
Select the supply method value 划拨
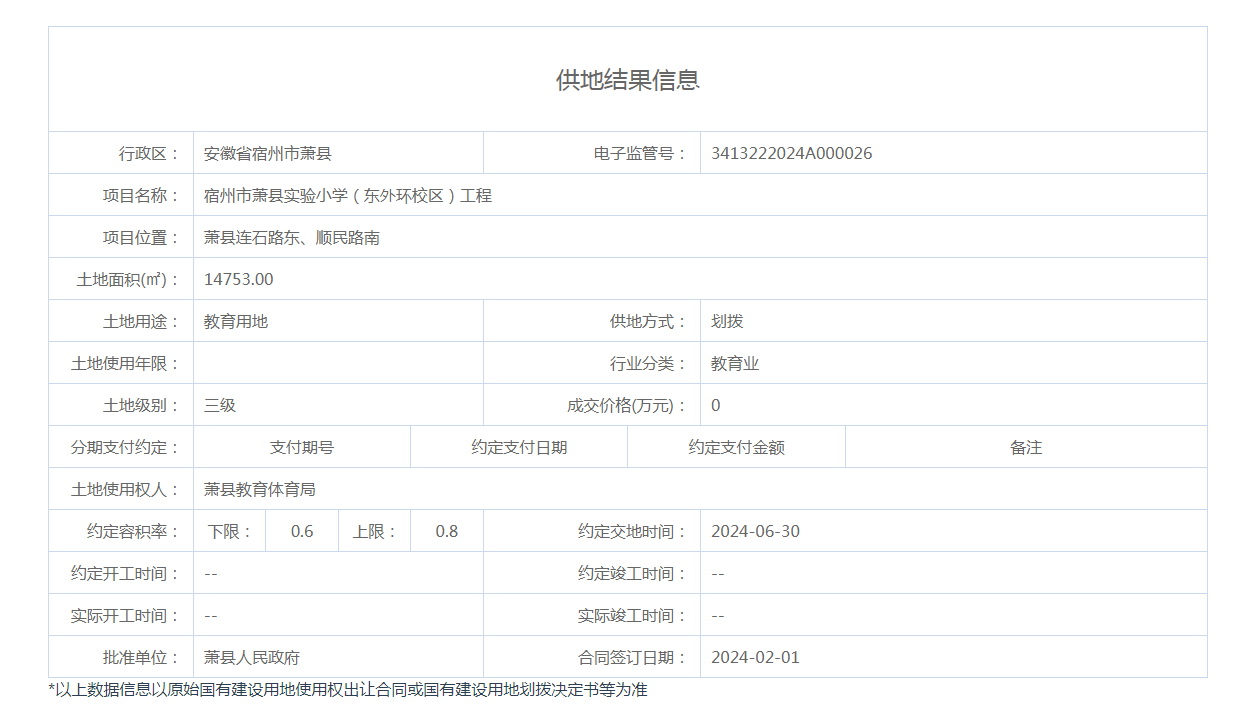(727, 321)
